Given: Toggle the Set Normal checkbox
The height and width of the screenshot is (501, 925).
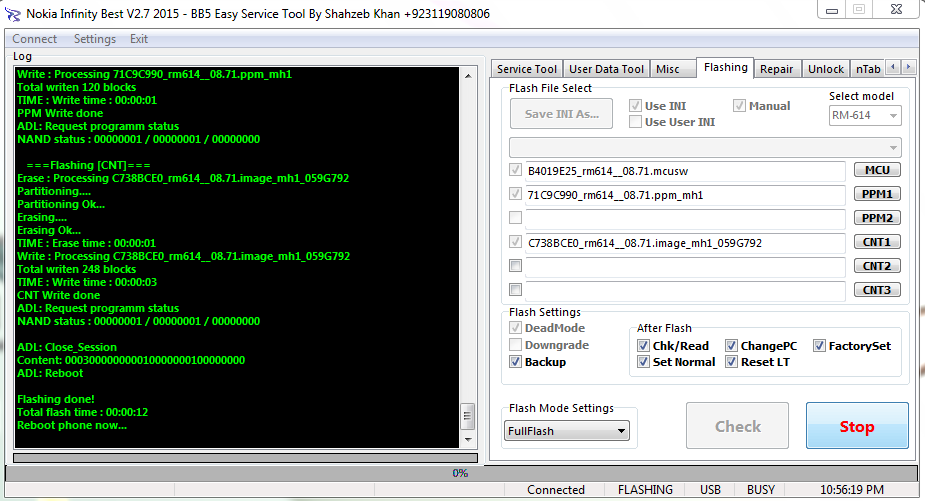Looking at the screenshot, I should [x=644, y=362].
